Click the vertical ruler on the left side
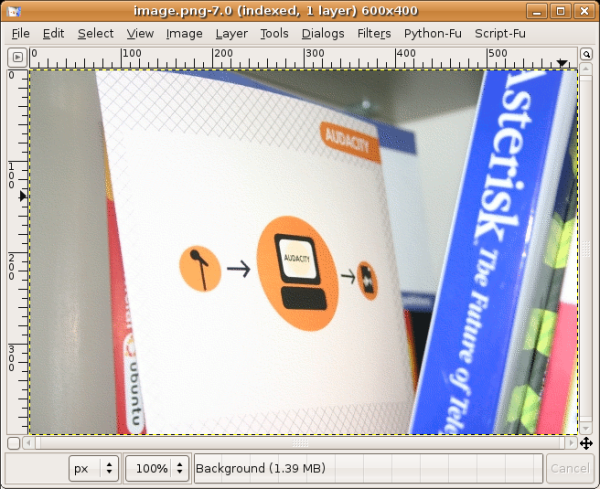 (x=14, y=250)
